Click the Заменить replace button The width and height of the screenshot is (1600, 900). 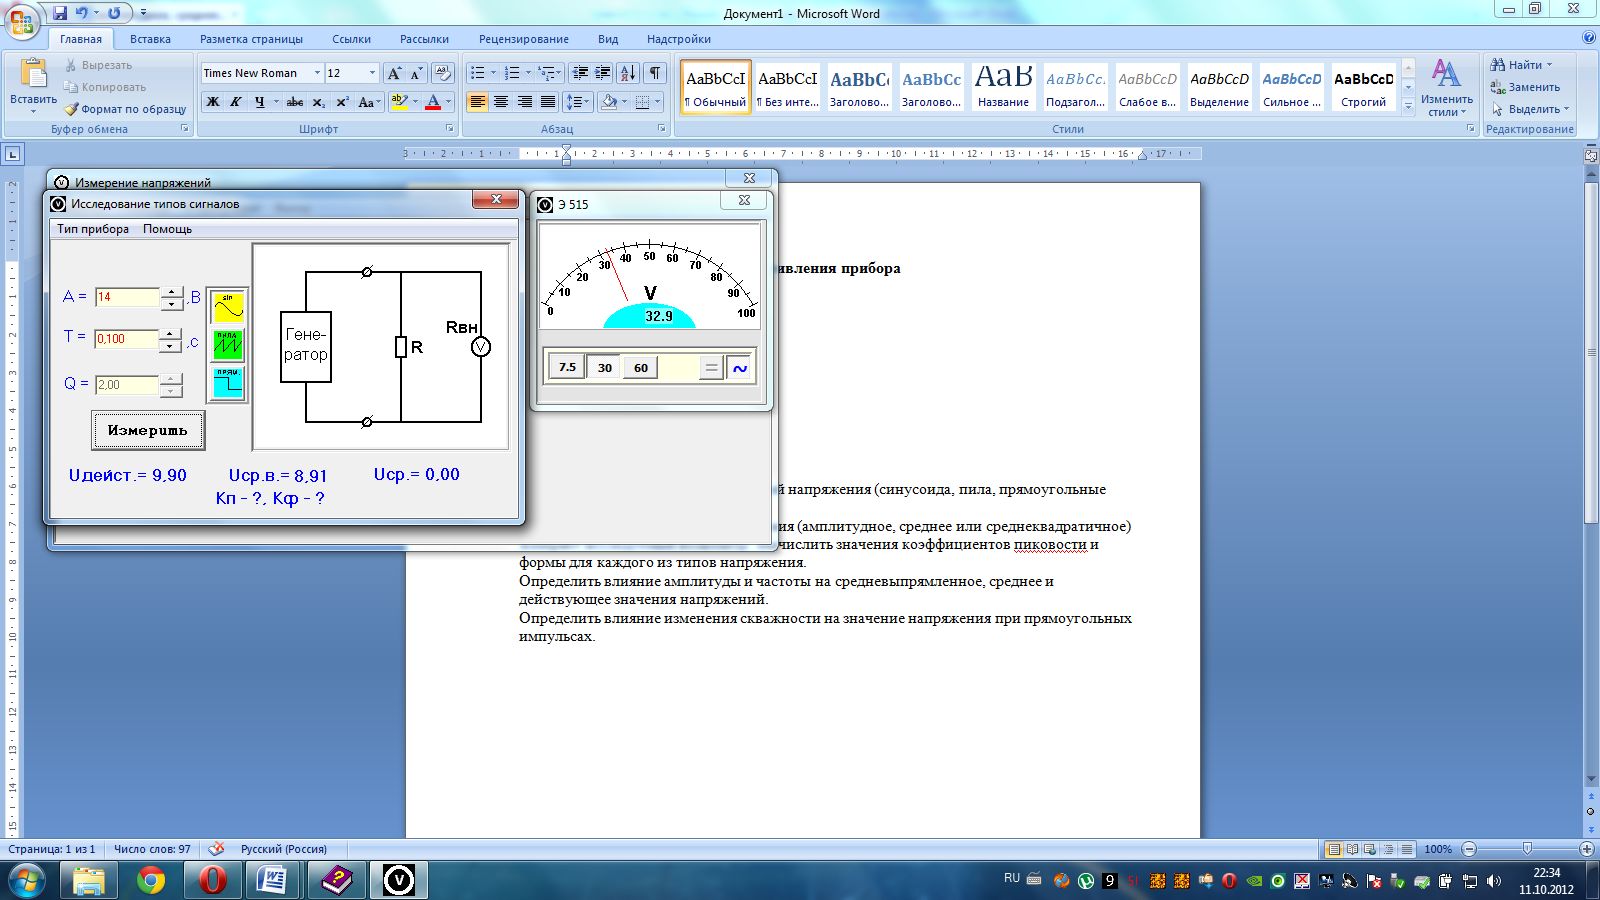(1525, 87)
